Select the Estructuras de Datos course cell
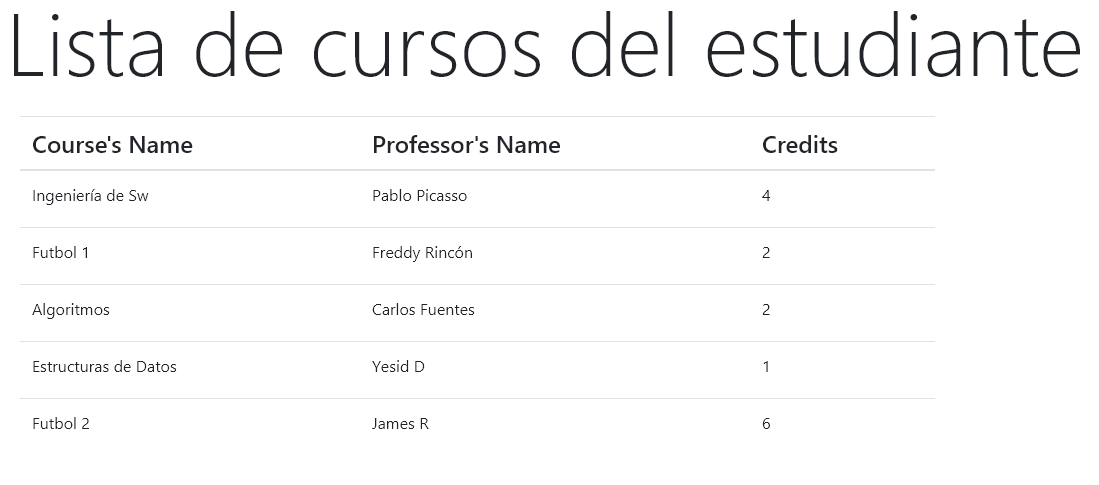This screenshot has height=485, width=1099. pyautogui.click(x=104, y=367)
